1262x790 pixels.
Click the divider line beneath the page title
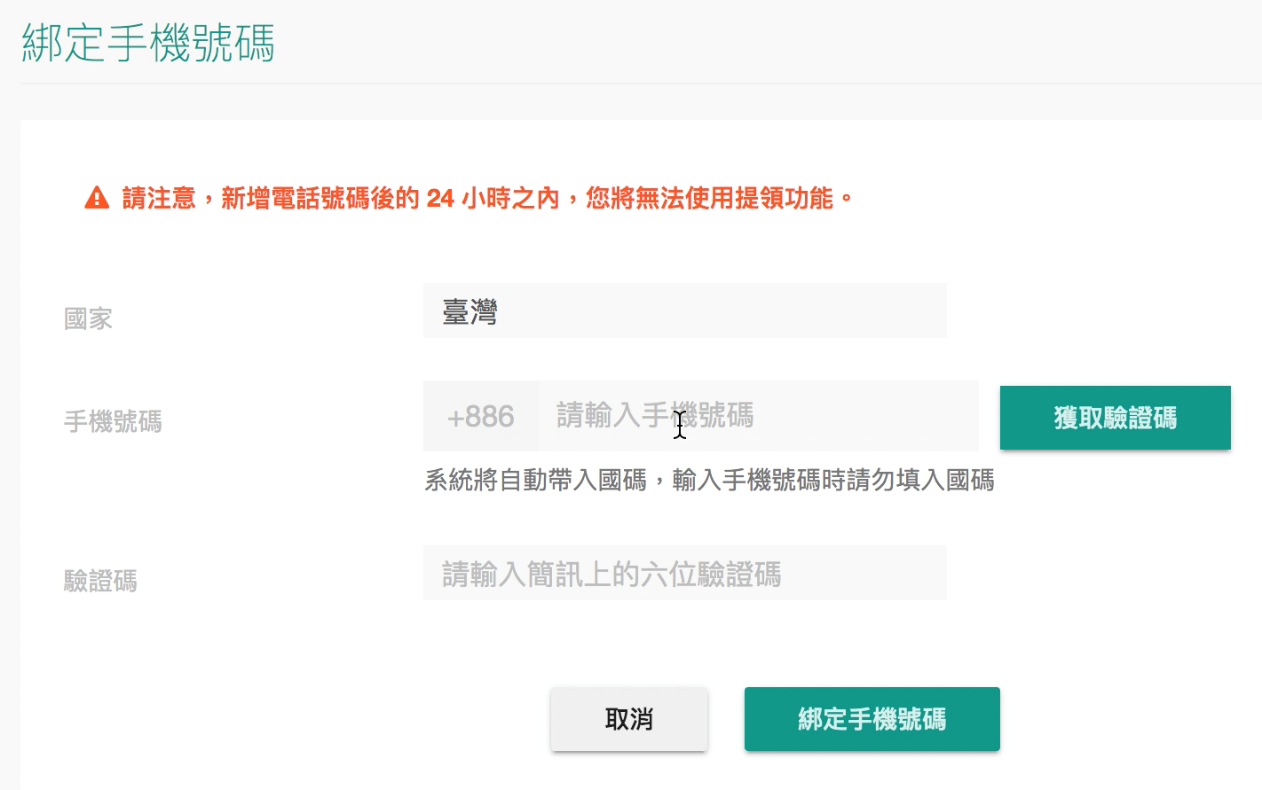click(x=641, y=83)
